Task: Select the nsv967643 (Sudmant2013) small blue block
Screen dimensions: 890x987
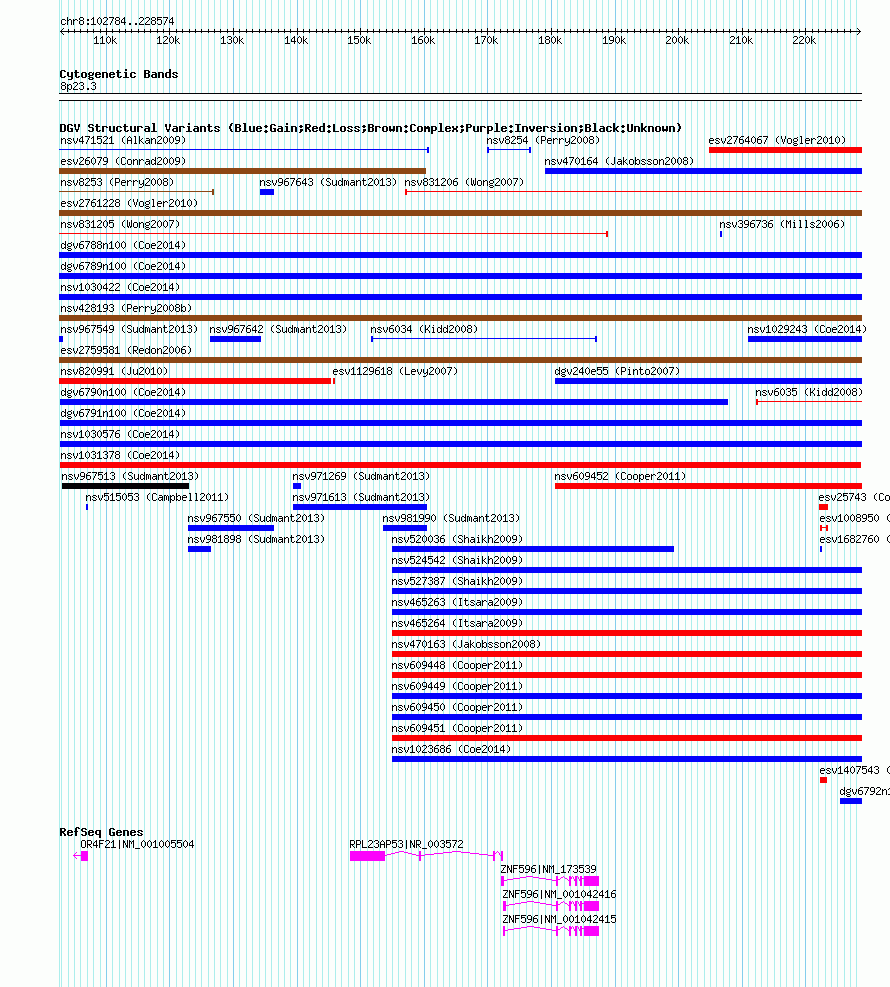Action: point(267,192)
